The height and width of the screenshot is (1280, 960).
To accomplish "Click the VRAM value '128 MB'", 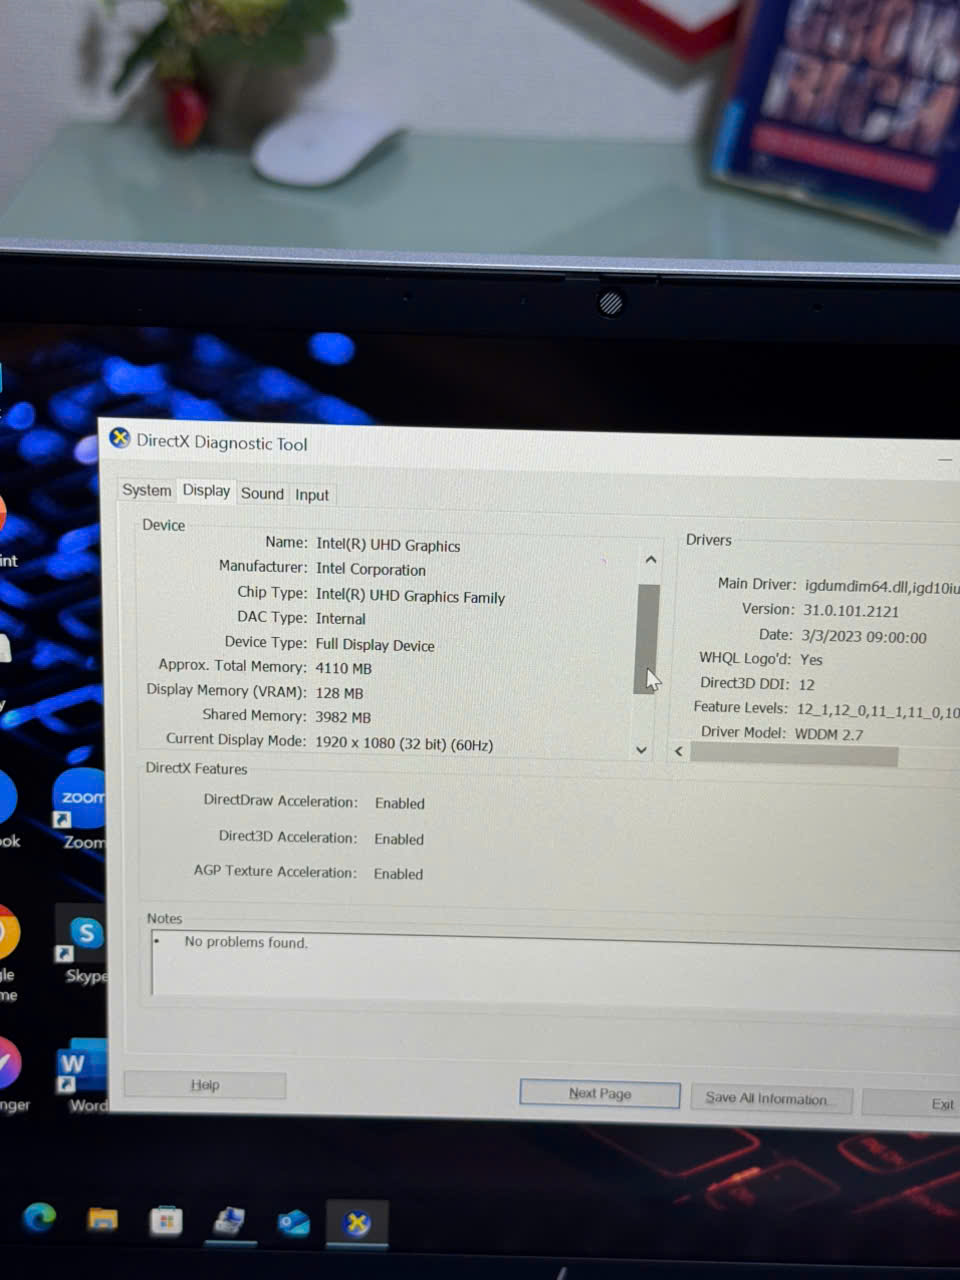I will [x=339, y=693].
